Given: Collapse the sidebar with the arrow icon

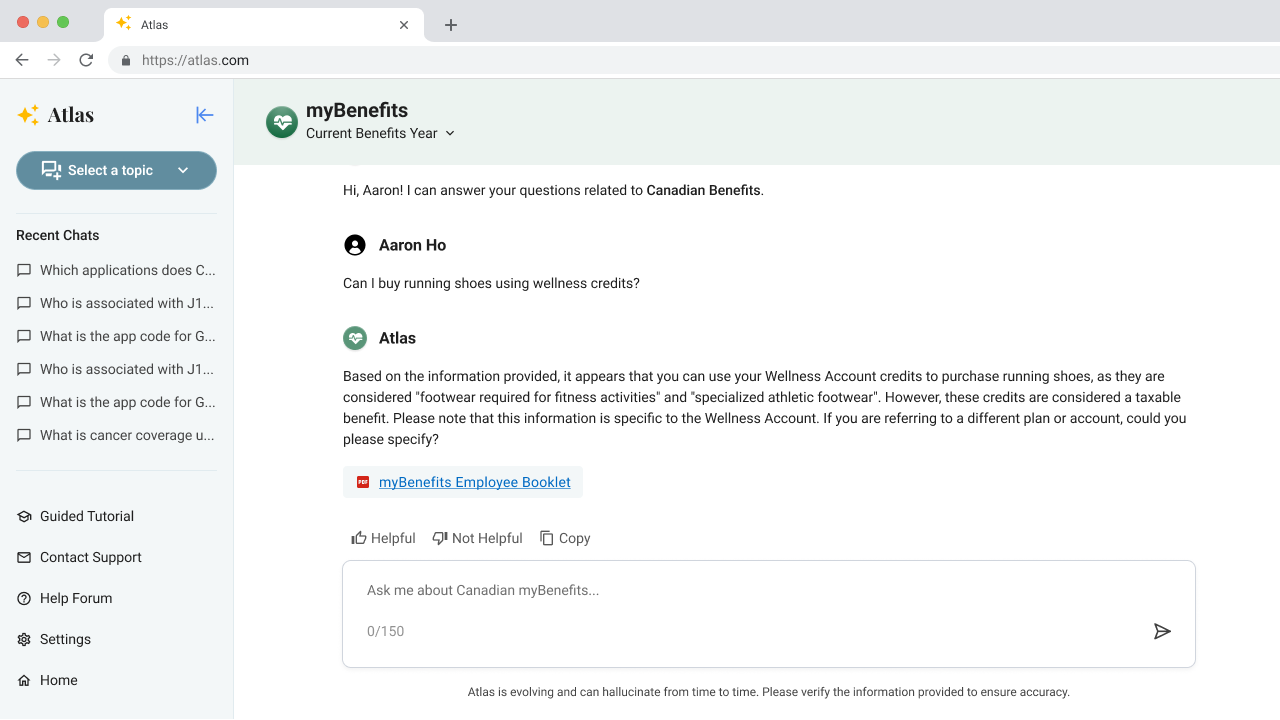Looking at the screenshot, I should pos(205,115).
